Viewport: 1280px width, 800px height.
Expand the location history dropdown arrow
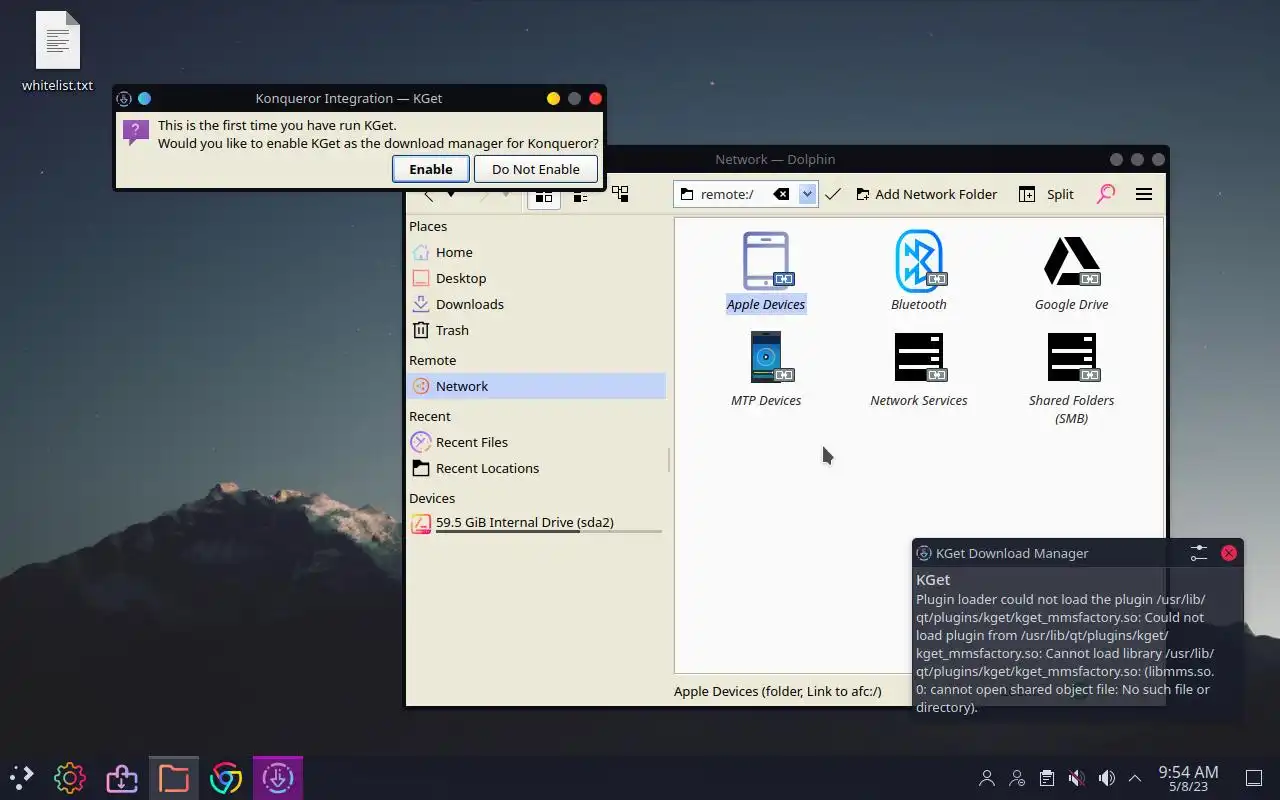[807, 194]
